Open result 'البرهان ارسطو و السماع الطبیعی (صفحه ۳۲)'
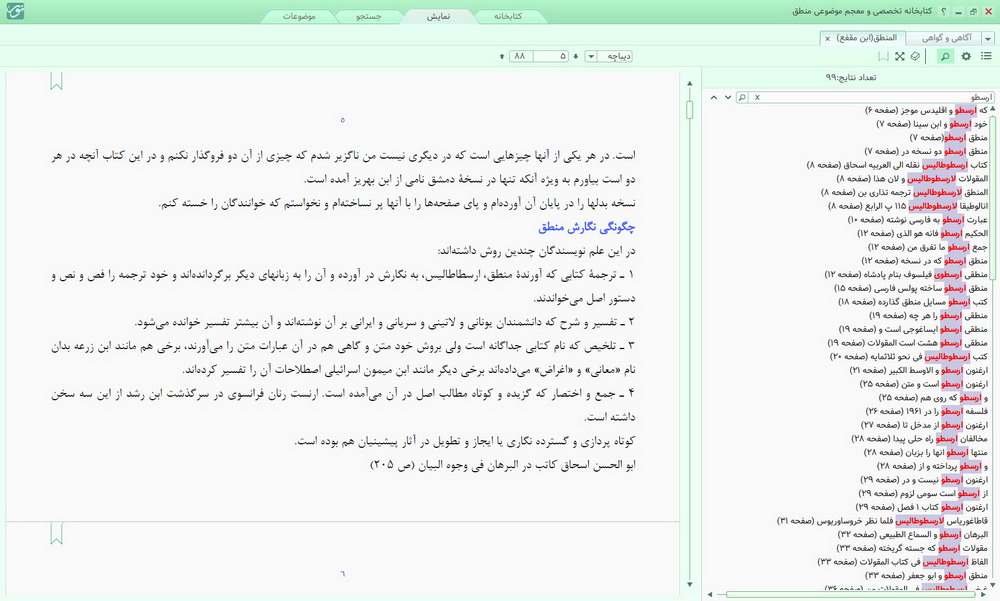Screen dimensions: 1000x601 [913, 535]
